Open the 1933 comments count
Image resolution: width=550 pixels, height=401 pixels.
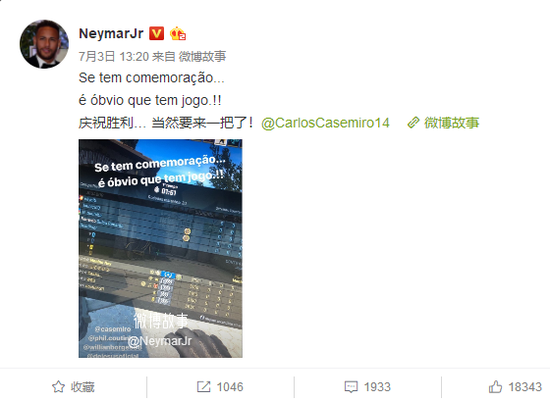coord(377,387)
